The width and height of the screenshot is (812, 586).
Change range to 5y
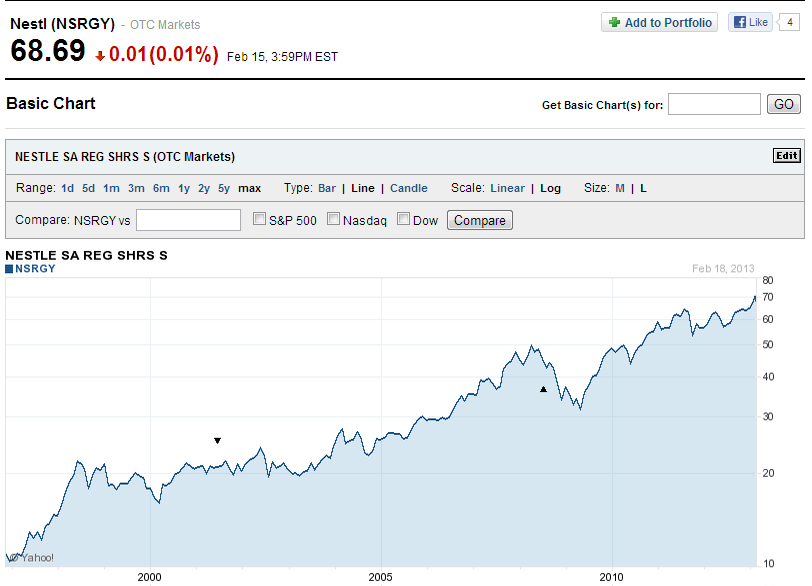[x=224, y=188]
